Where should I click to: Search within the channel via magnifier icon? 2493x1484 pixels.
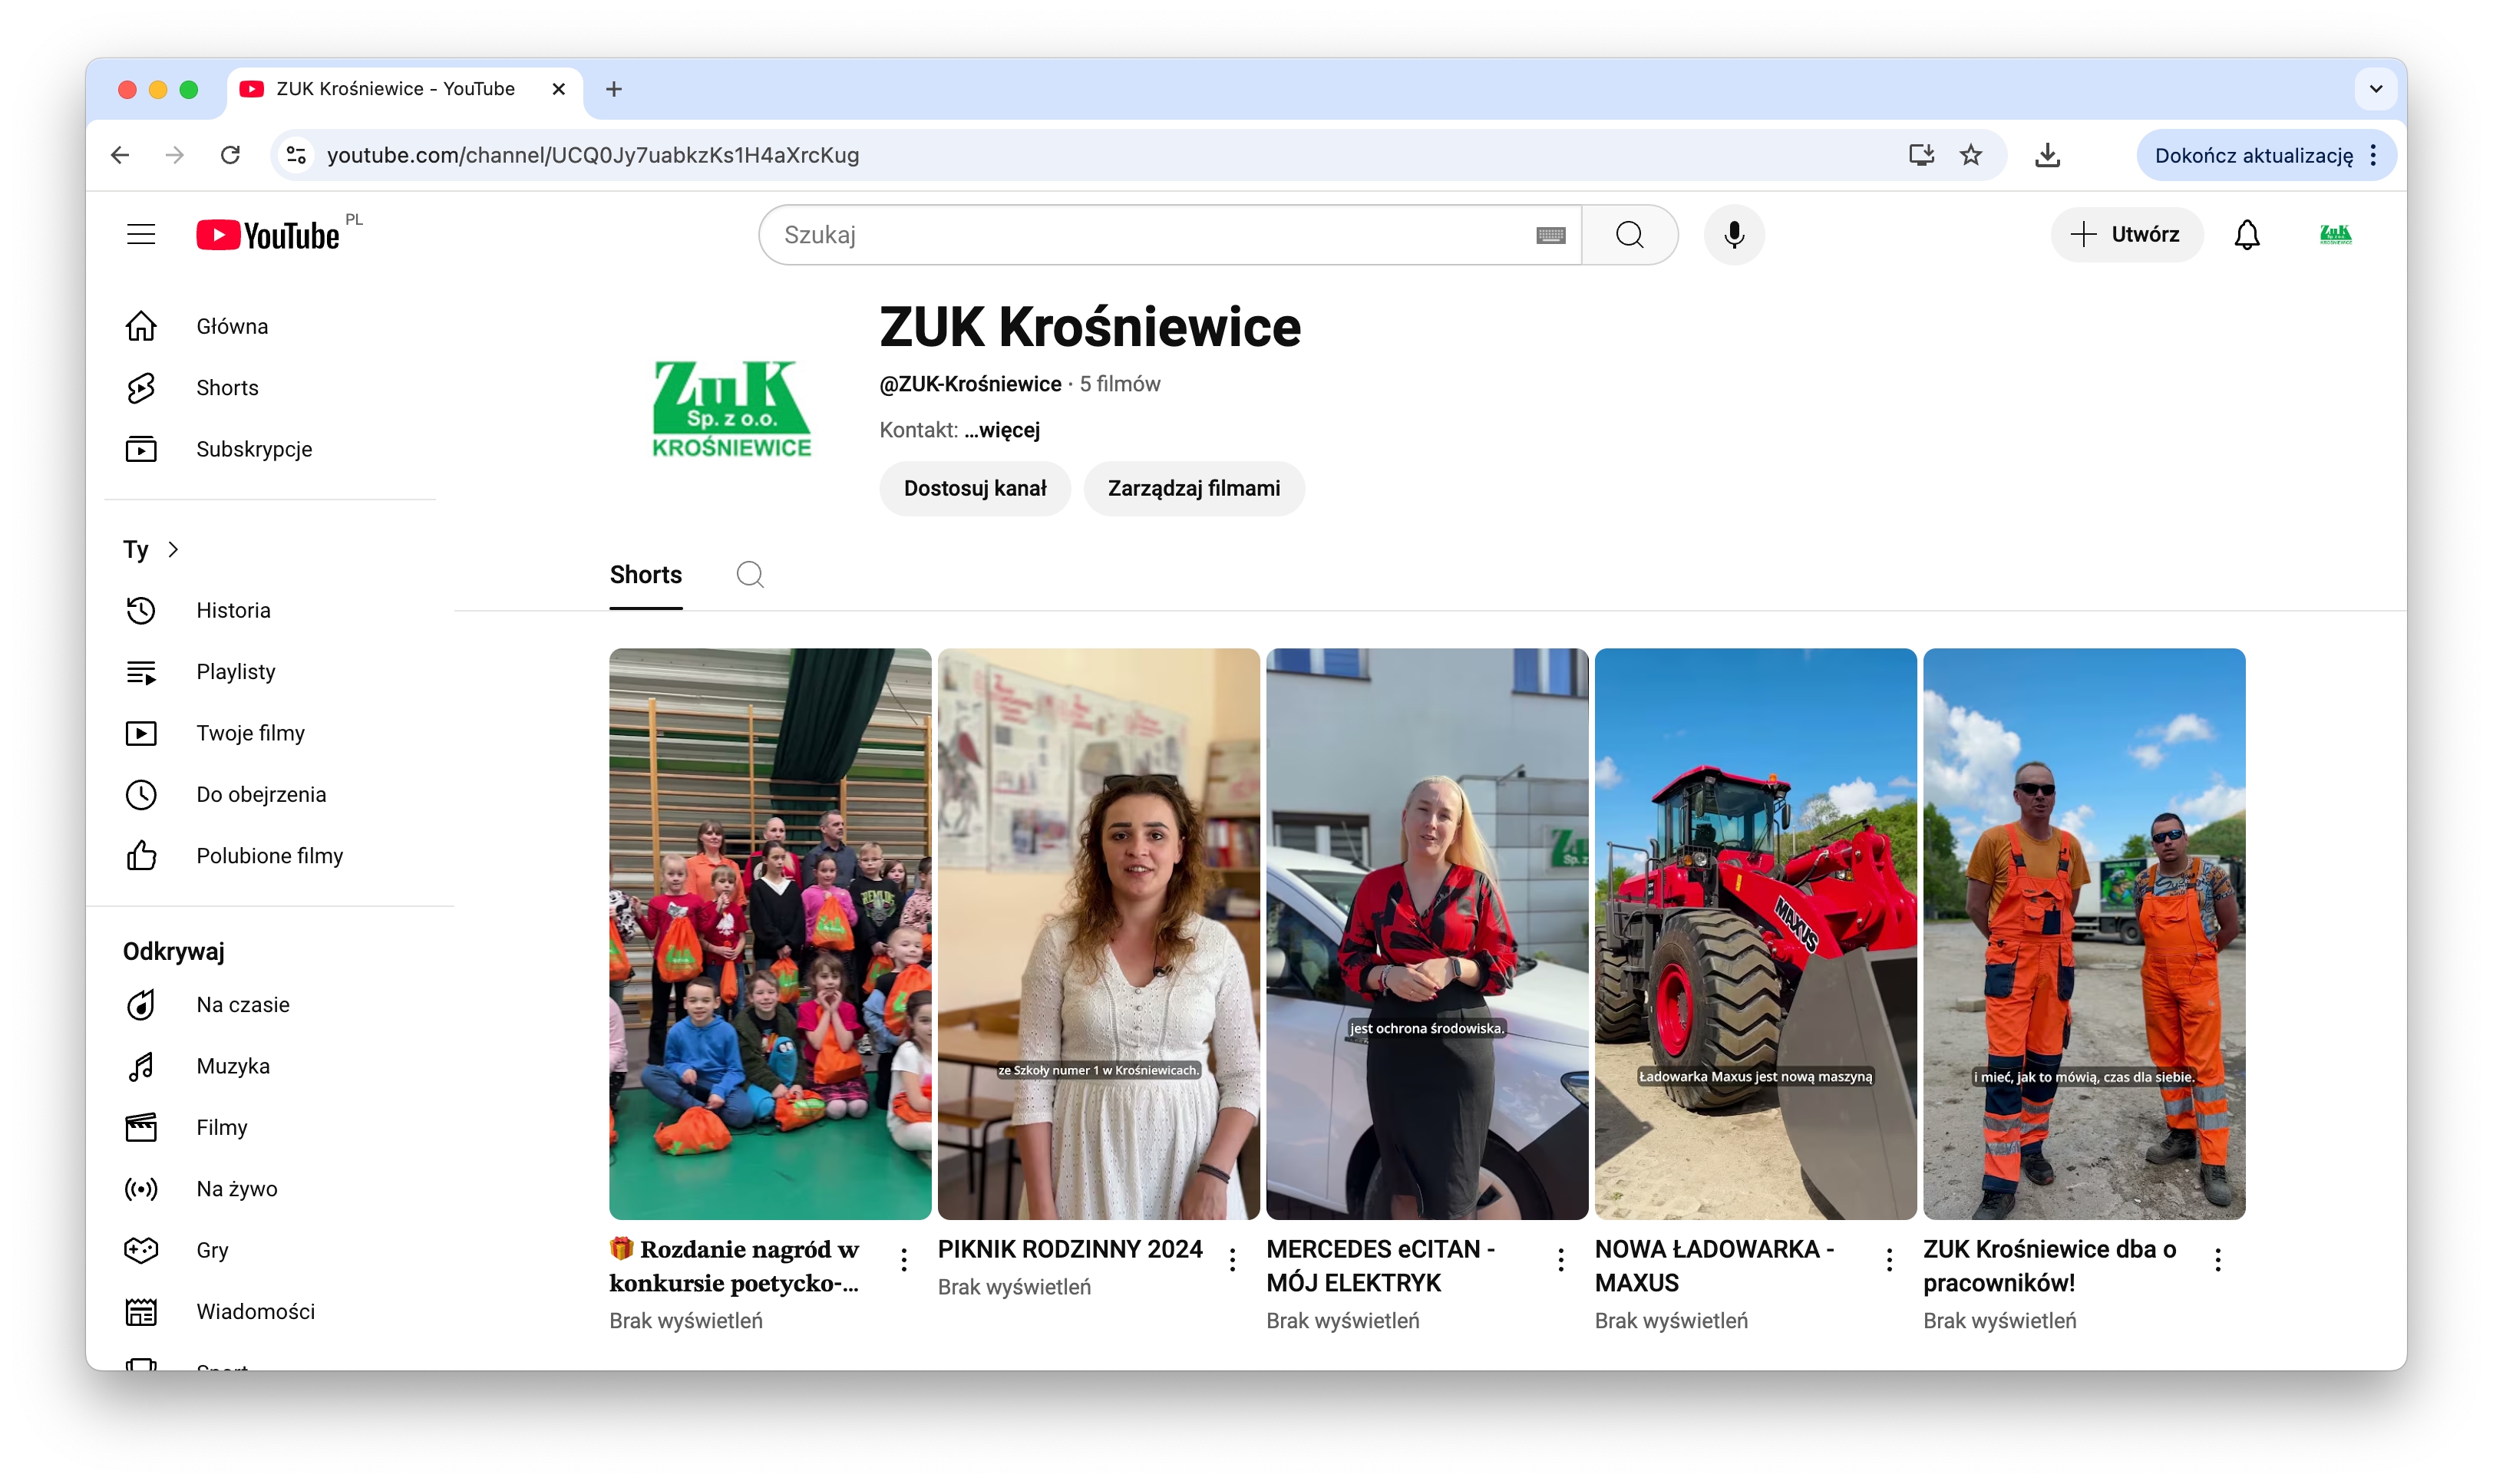750,574
